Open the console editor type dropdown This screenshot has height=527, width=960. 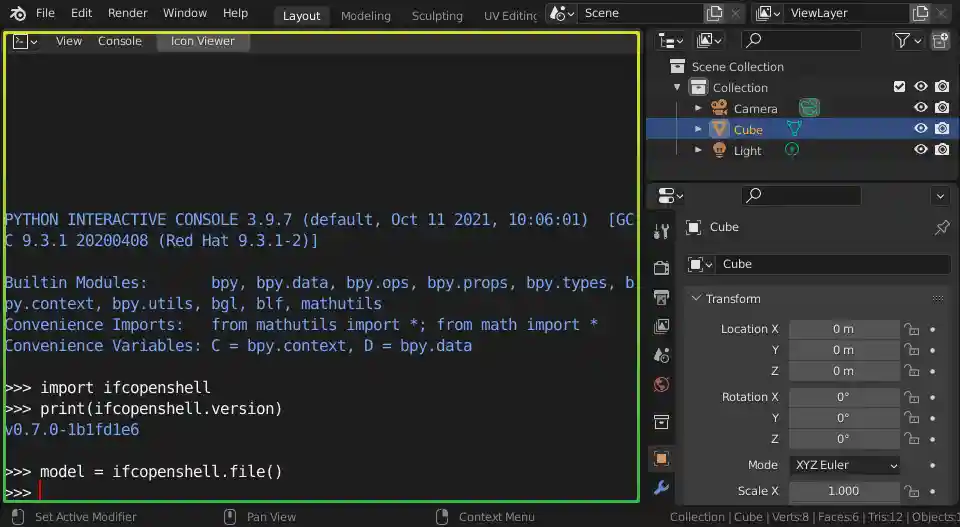(x=25, y=42)
